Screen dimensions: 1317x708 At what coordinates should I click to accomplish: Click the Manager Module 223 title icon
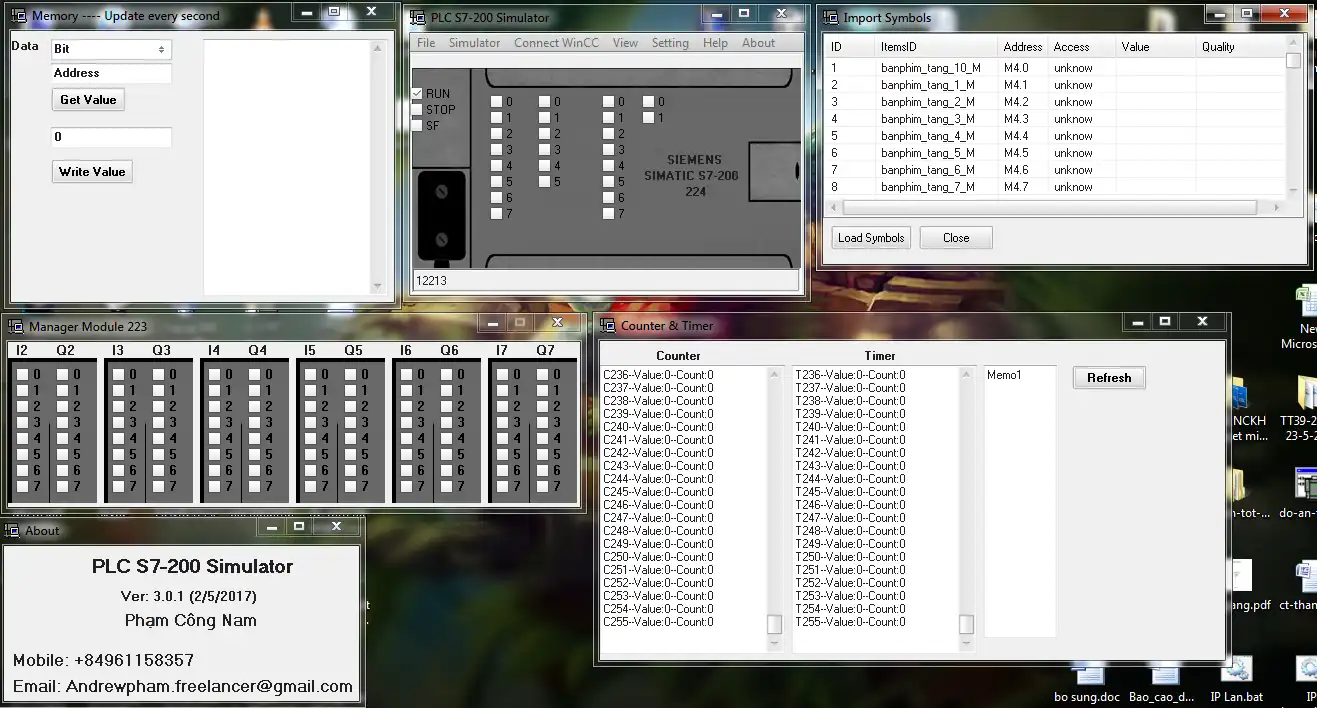(x=15, y=326)
